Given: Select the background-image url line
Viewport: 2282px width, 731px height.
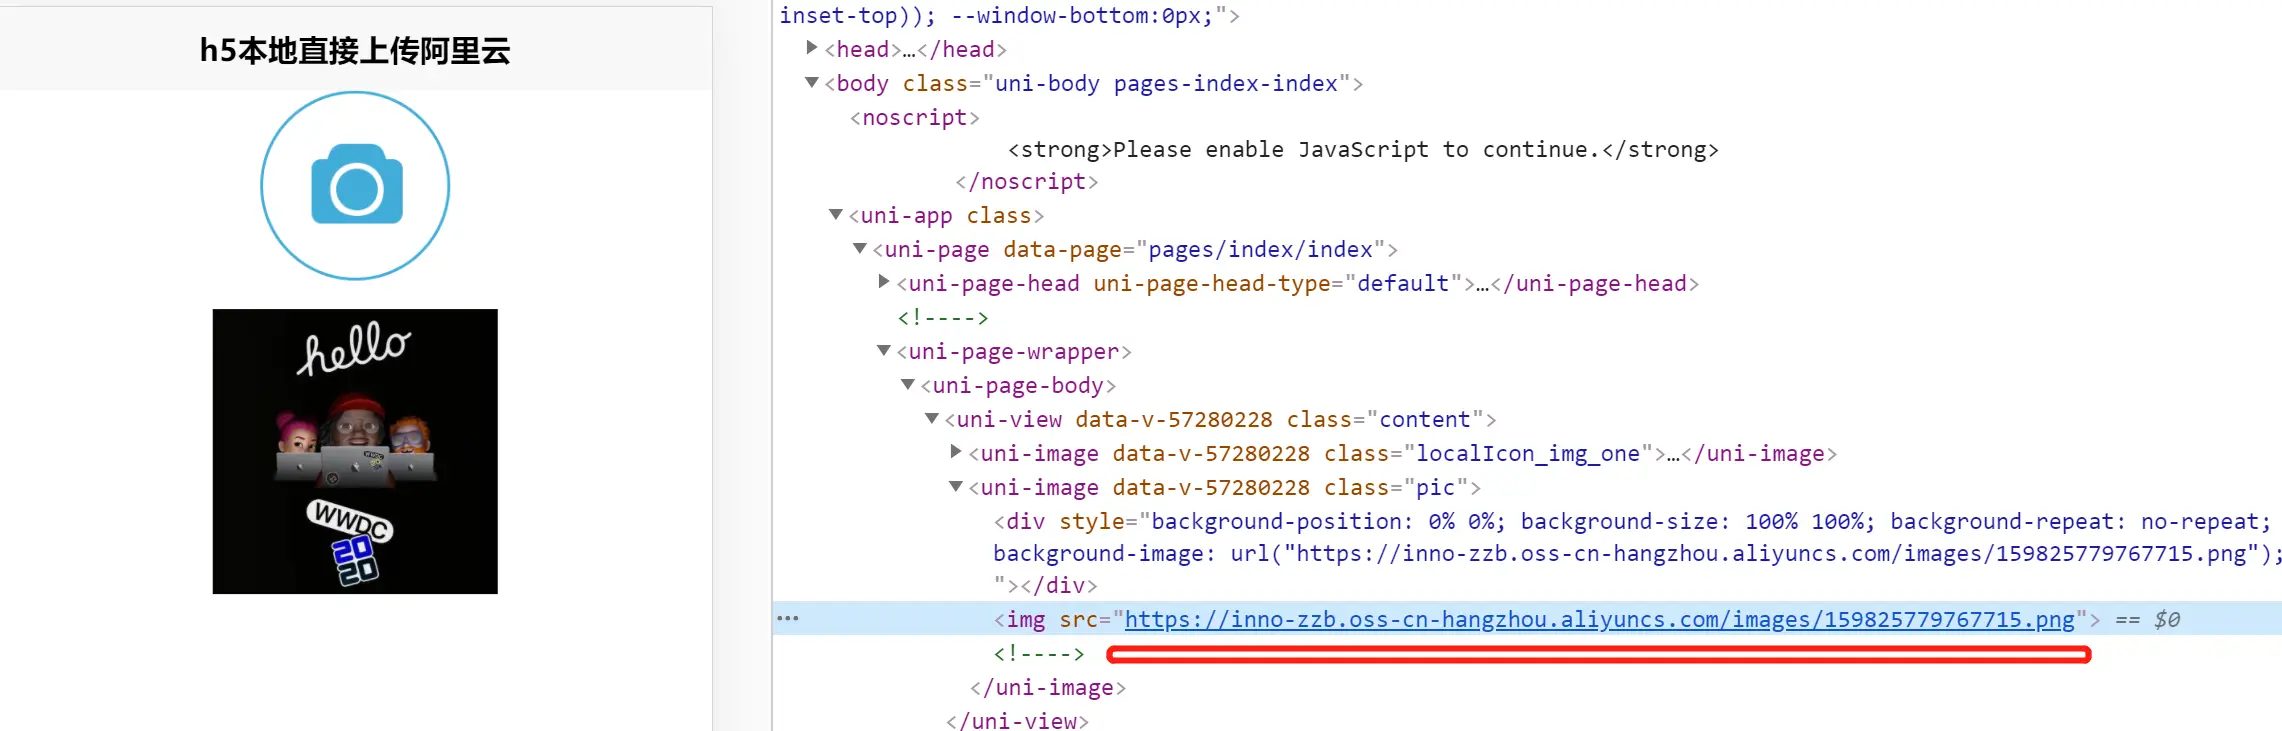Looking at the screenshot, I should pos(1638,554).
